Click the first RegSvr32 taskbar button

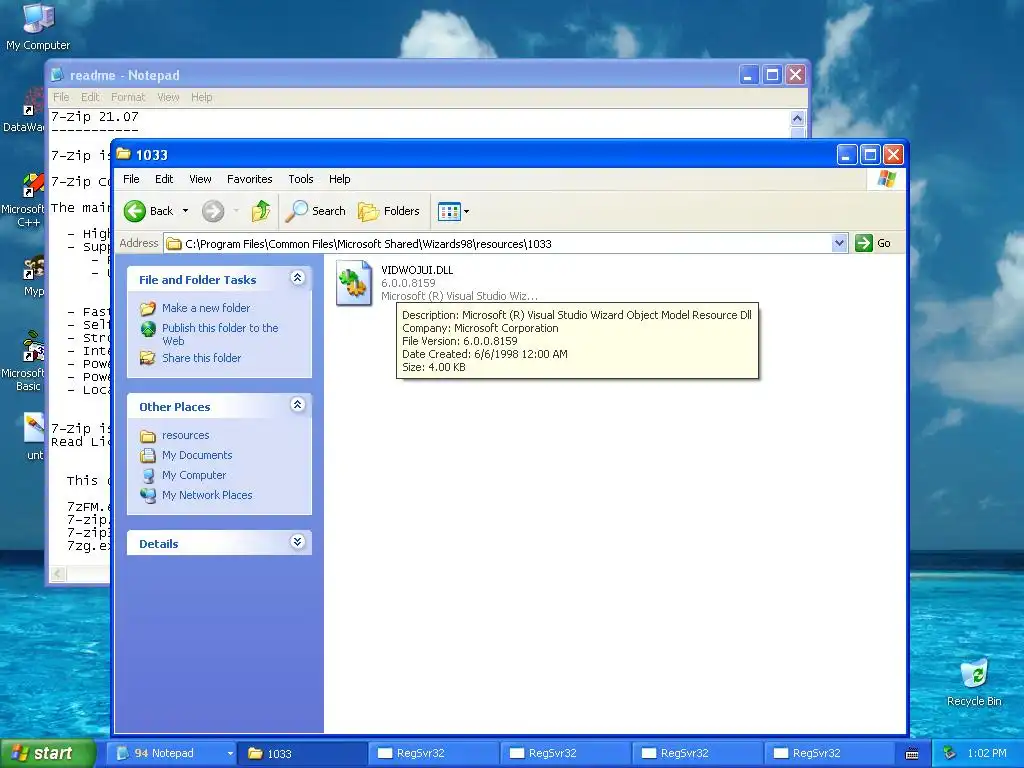click(434, 753)
